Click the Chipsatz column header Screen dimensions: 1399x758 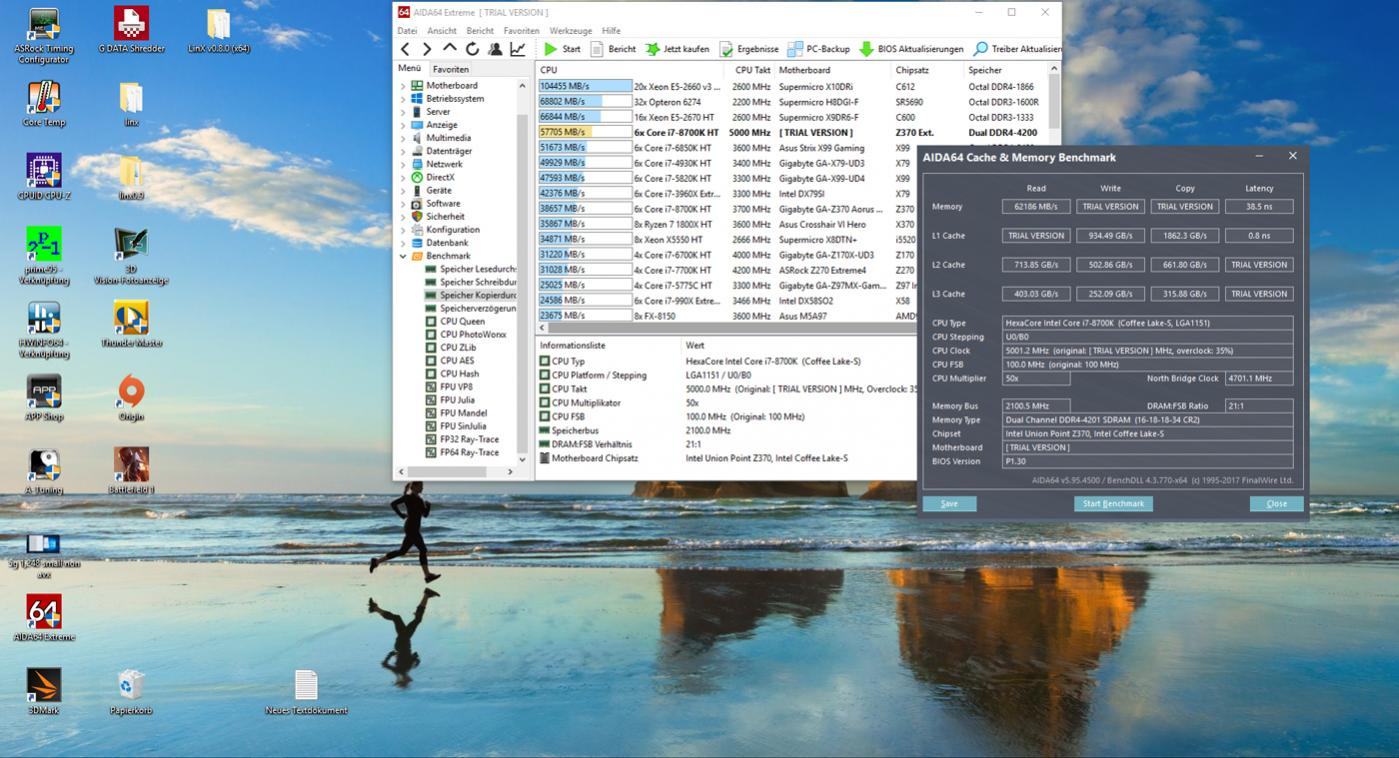click(x=927, y=70)
